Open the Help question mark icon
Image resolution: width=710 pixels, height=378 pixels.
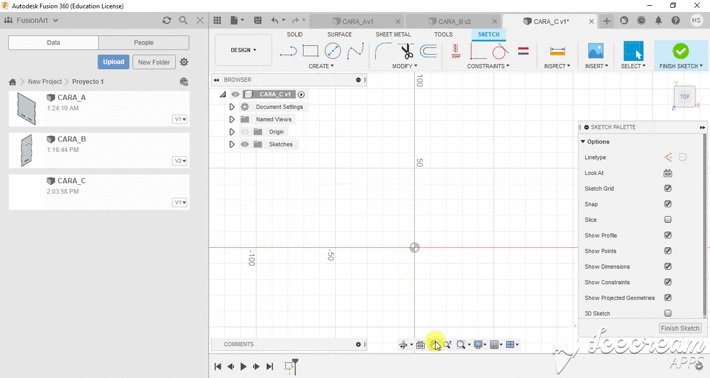tap(675, 20)
